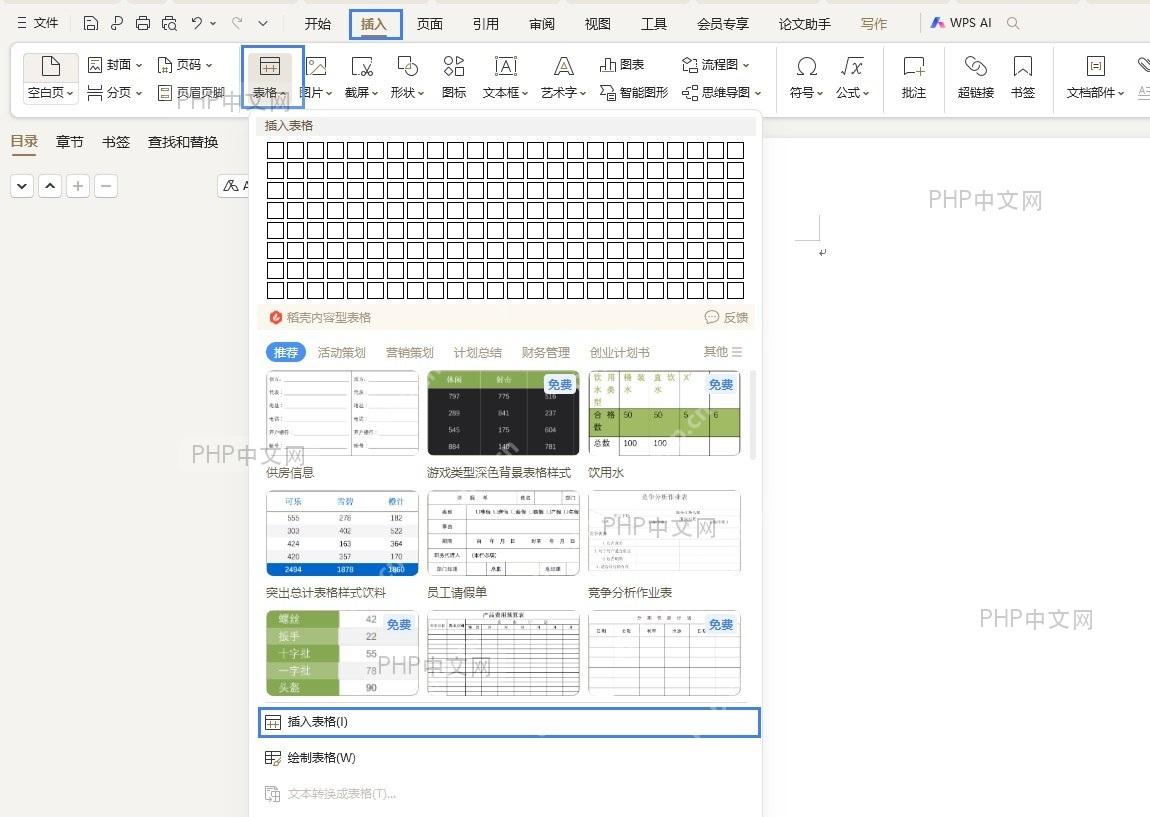Click the up-chevron button in outline pane
The width and height of the screenshot is (1150, 817).
[x=50, y=186]
